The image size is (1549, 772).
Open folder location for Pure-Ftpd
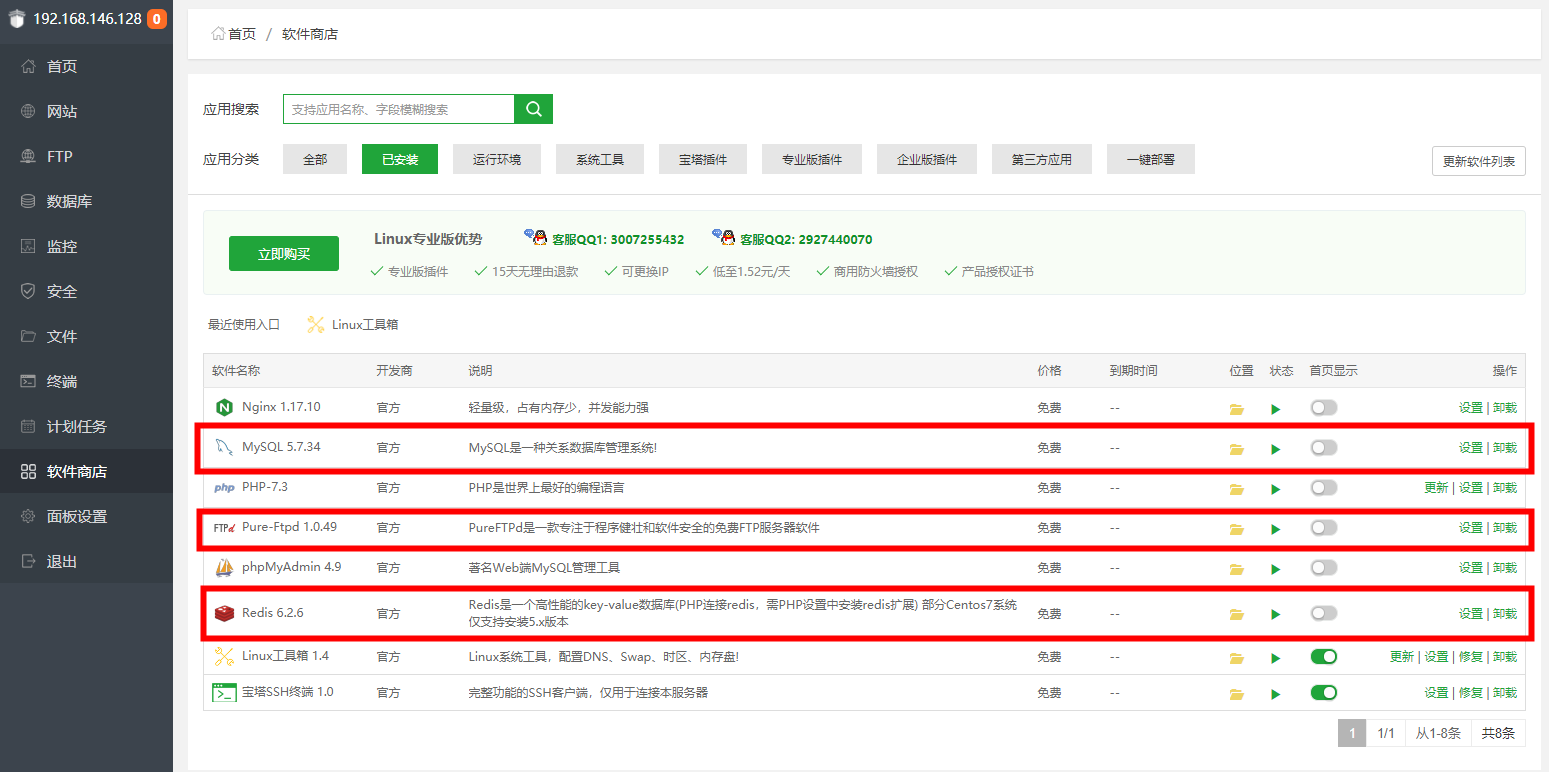(1236, 529)
